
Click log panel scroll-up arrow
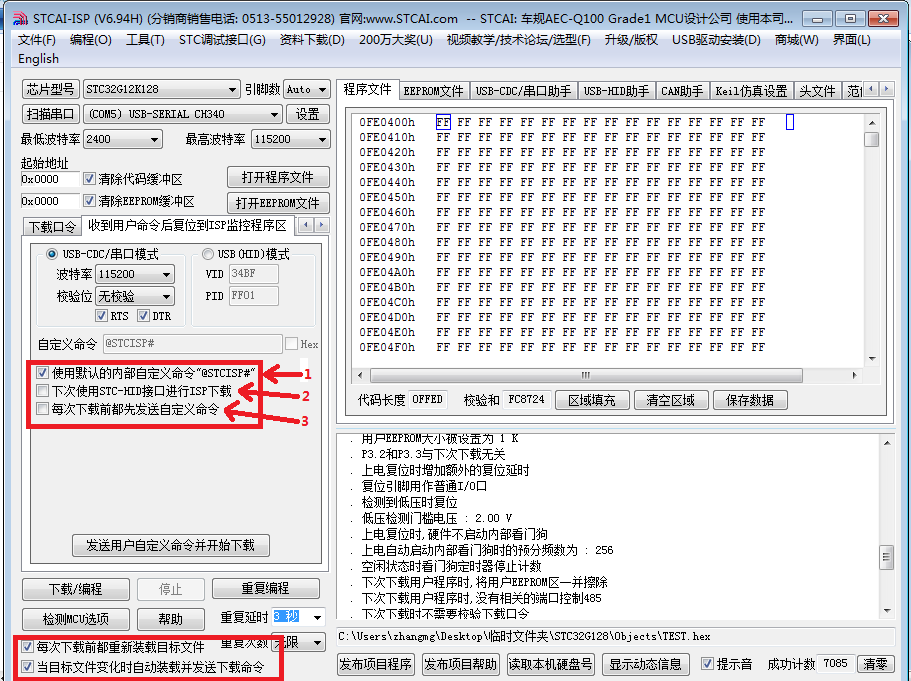tap(887, 443)
